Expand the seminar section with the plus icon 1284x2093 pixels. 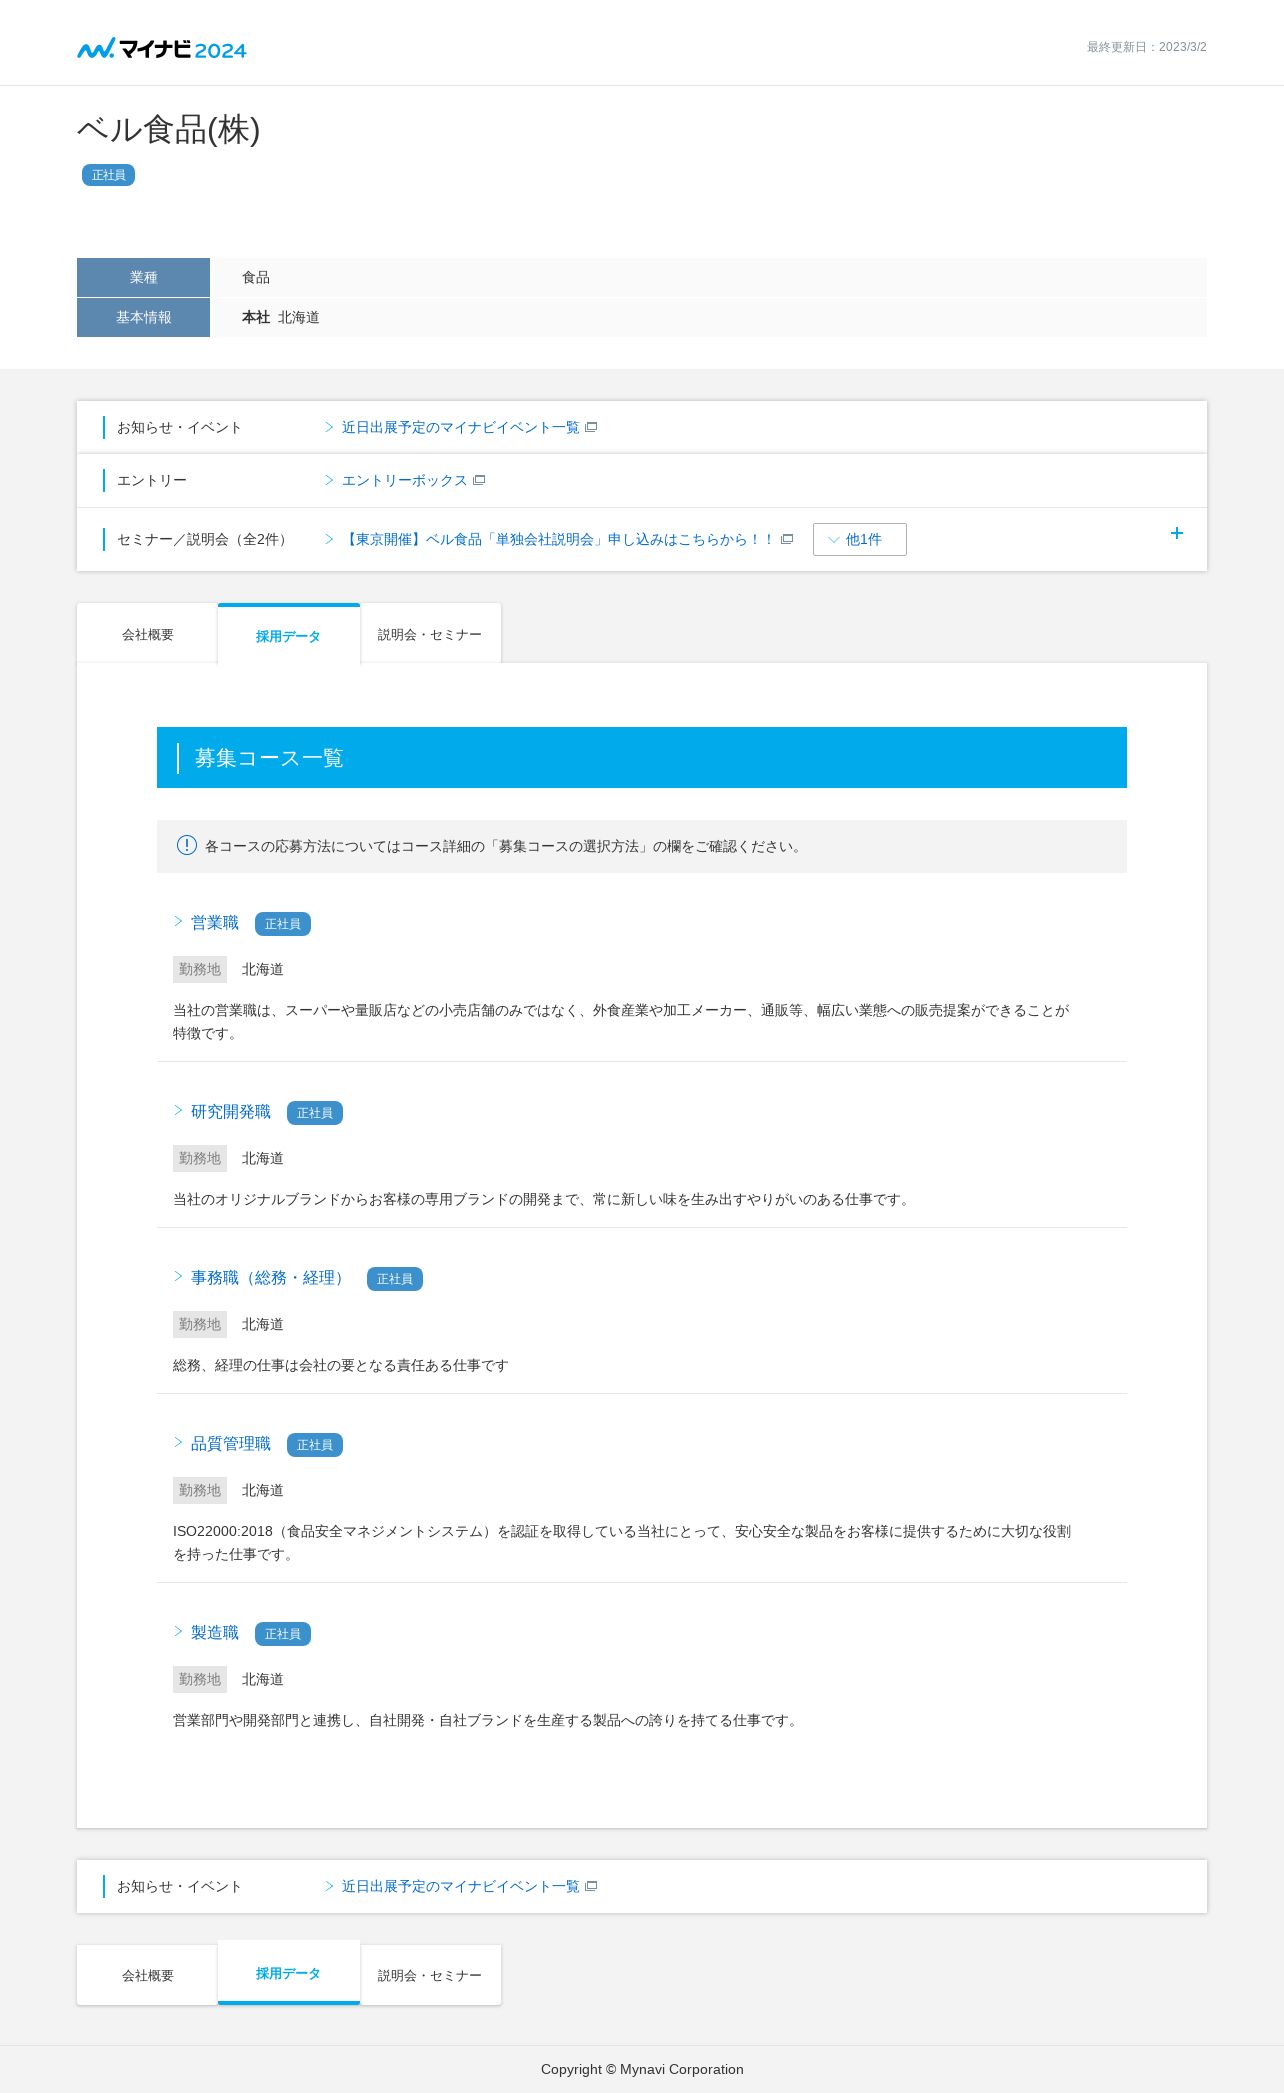click(x=1177, y=533)
